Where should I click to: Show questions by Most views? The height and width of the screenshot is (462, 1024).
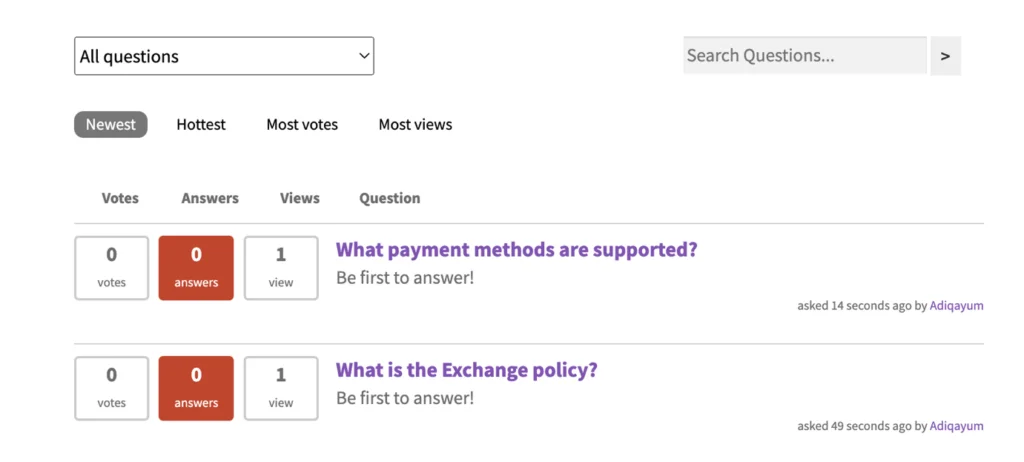tap(415, 125)
